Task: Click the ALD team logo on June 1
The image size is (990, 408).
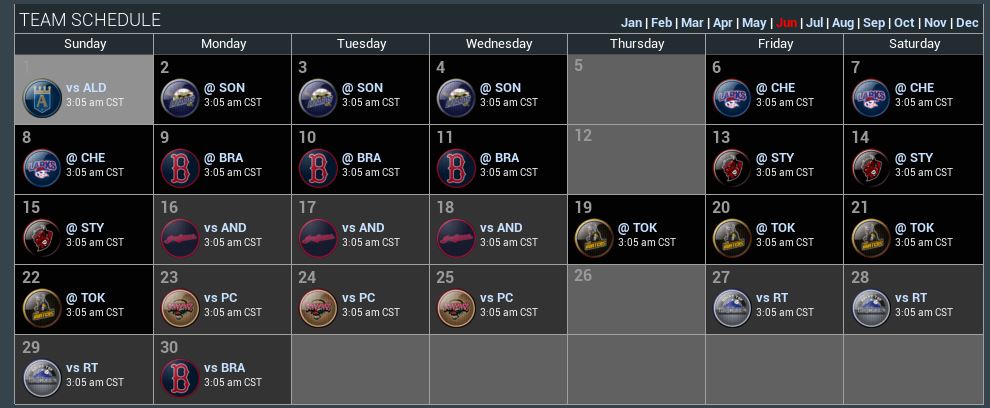Action: point(42,98)
